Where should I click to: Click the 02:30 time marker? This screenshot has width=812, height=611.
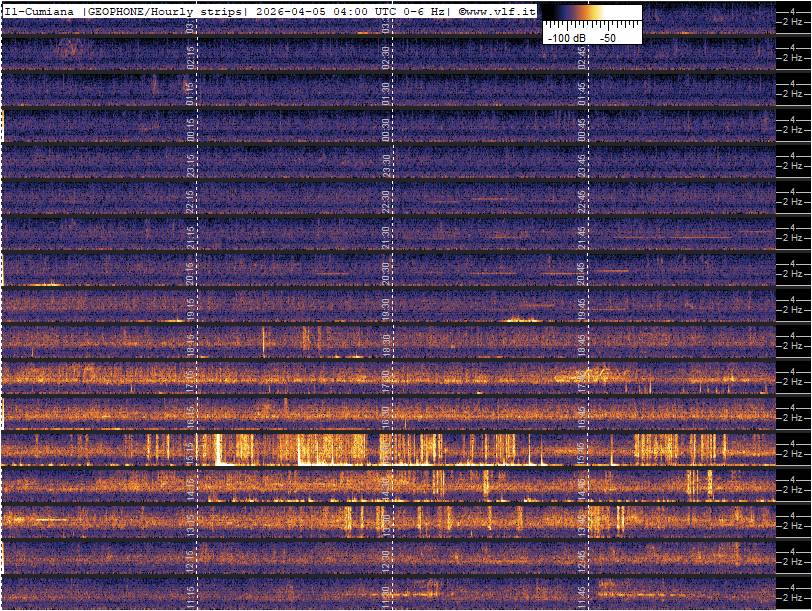(385, 60)
